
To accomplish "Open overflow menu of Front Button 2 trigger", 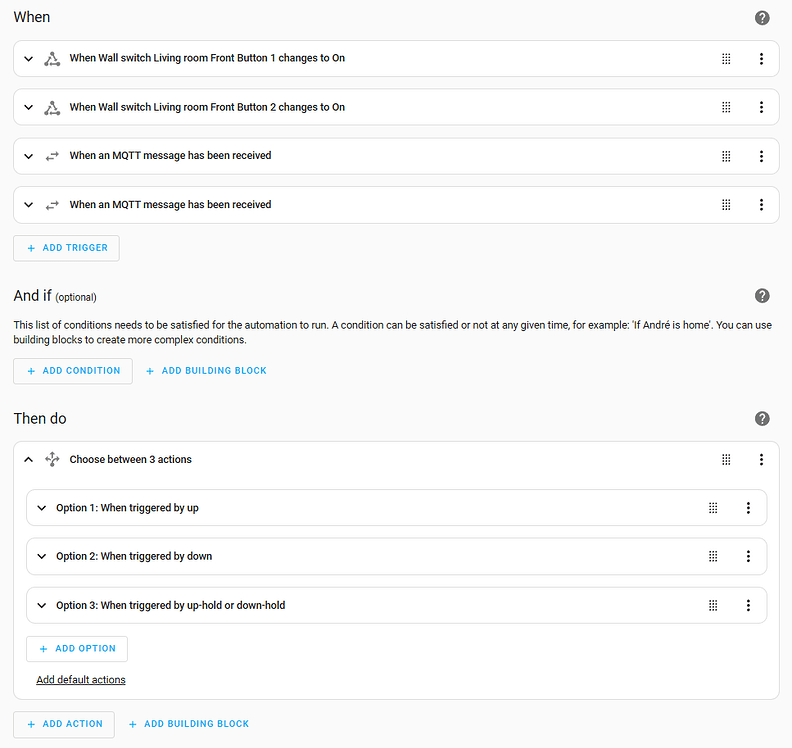I will 761,108.
